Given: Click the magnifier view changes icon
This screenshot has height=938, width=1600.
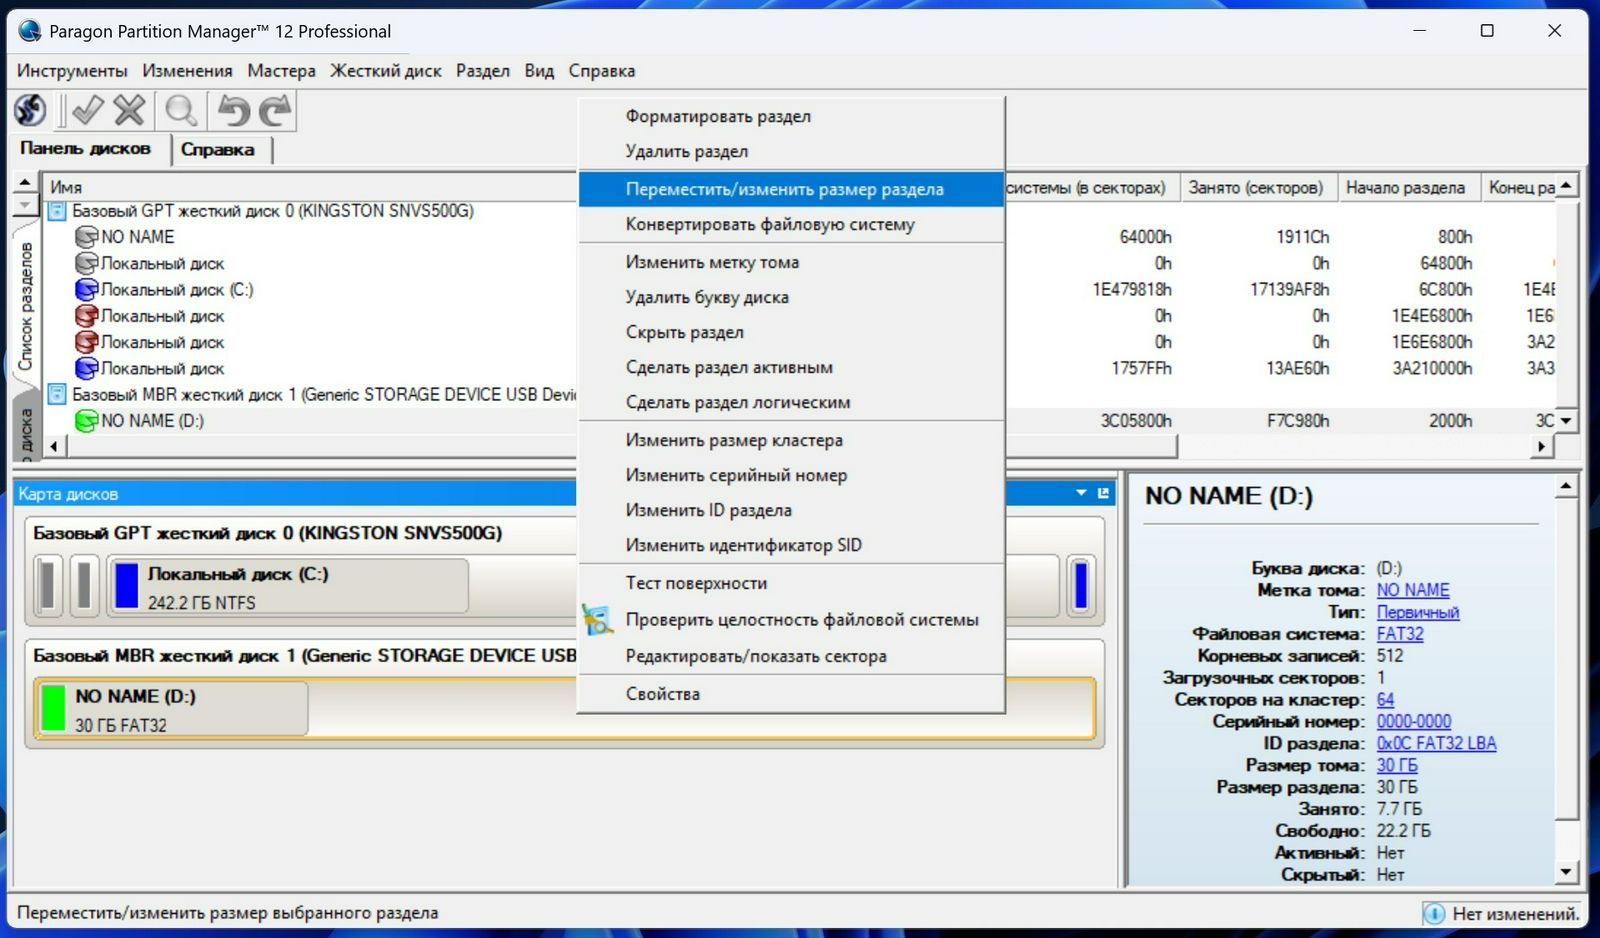Looking at the screenshot, I should (x=181, y=110).
